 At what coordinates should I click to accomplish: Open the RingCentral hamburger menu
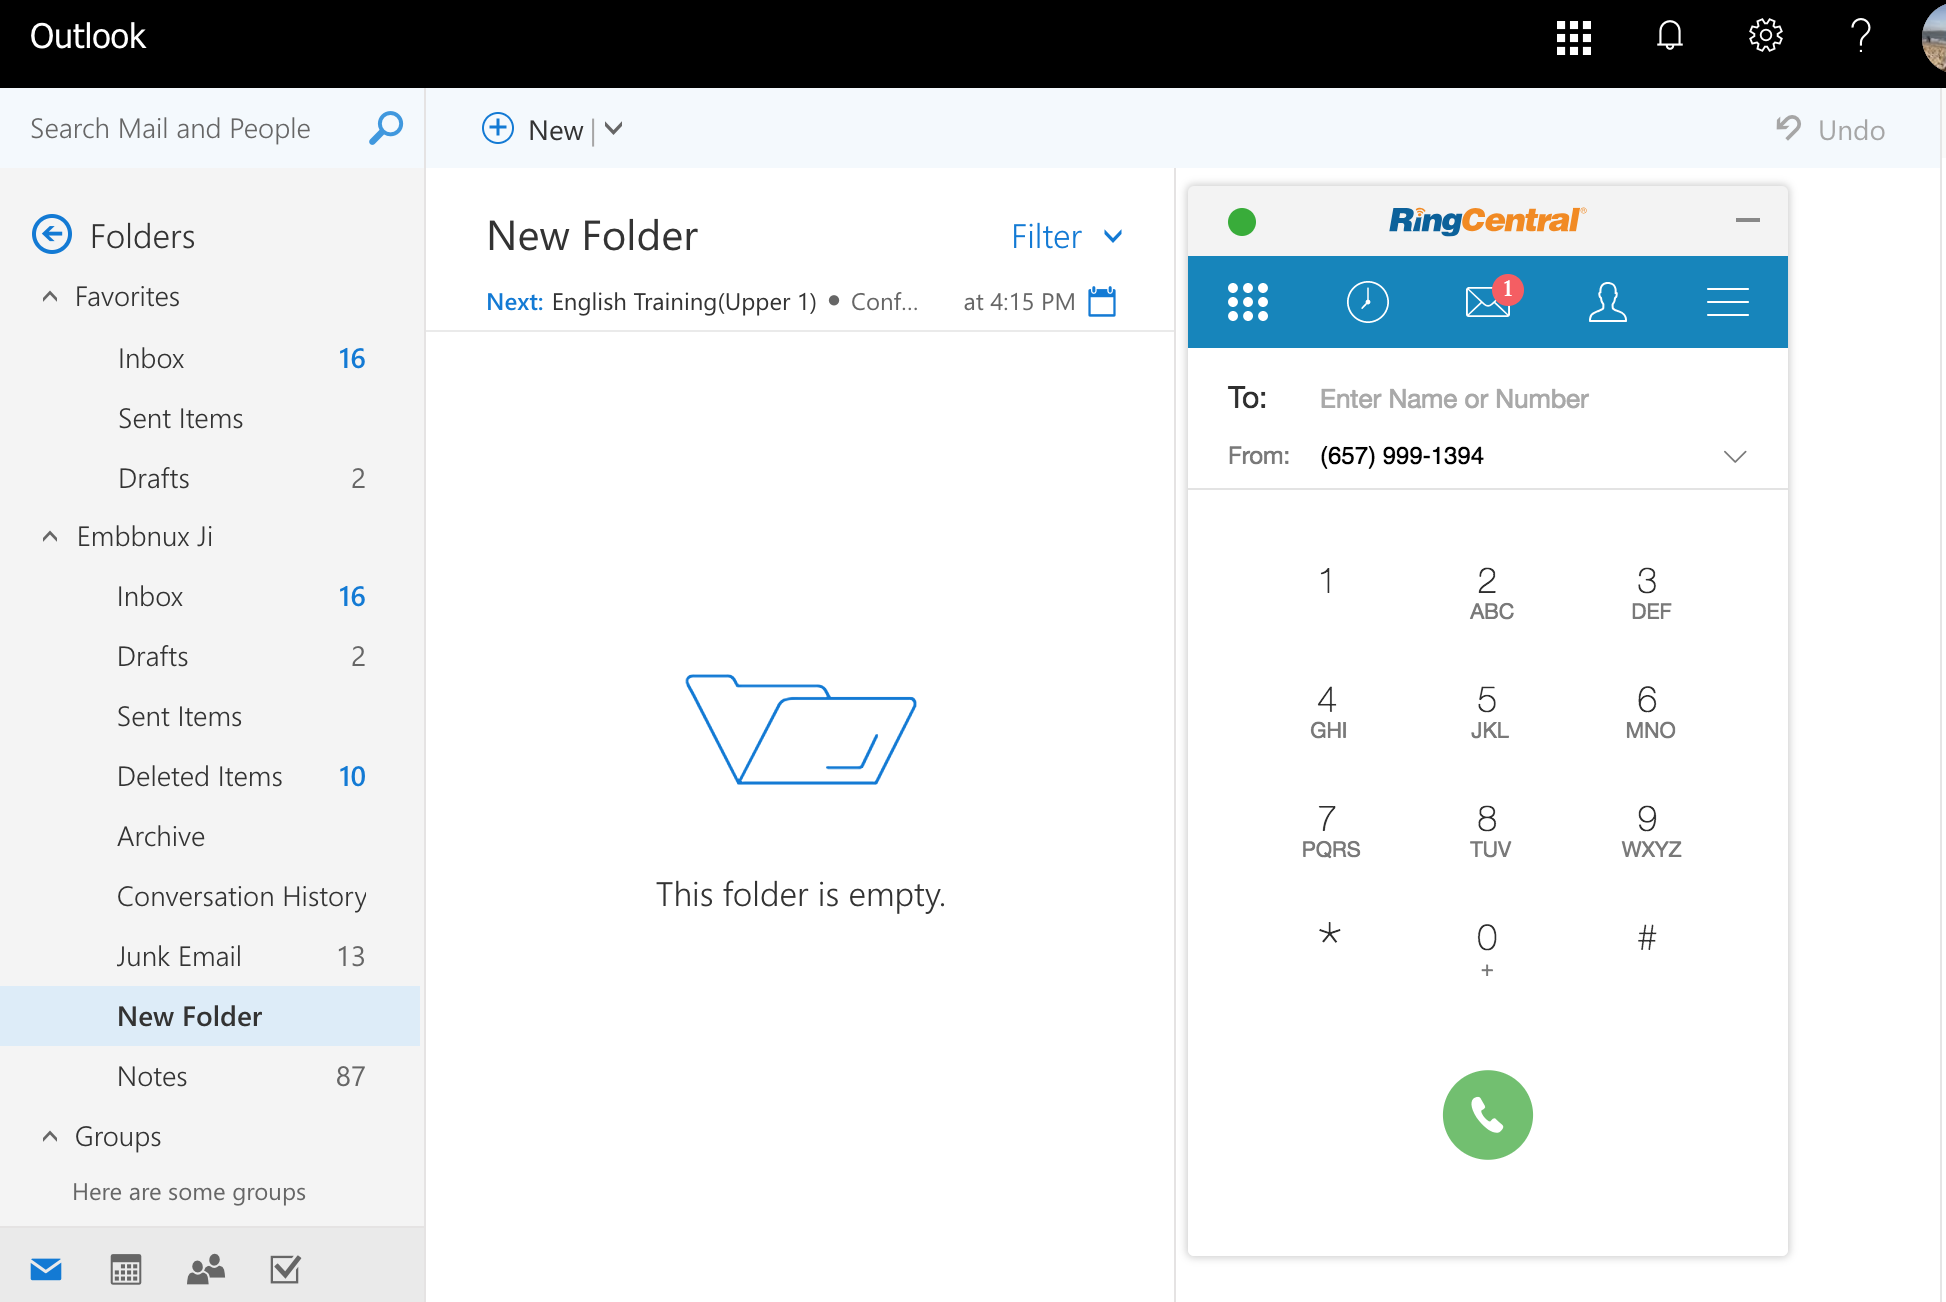click(1727, 301)
